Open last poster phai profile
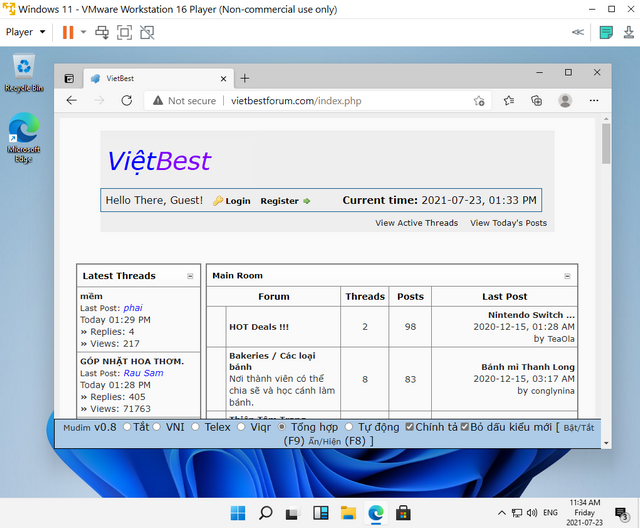The width and height of the screenshot is (640, 528). pos(133,308)
